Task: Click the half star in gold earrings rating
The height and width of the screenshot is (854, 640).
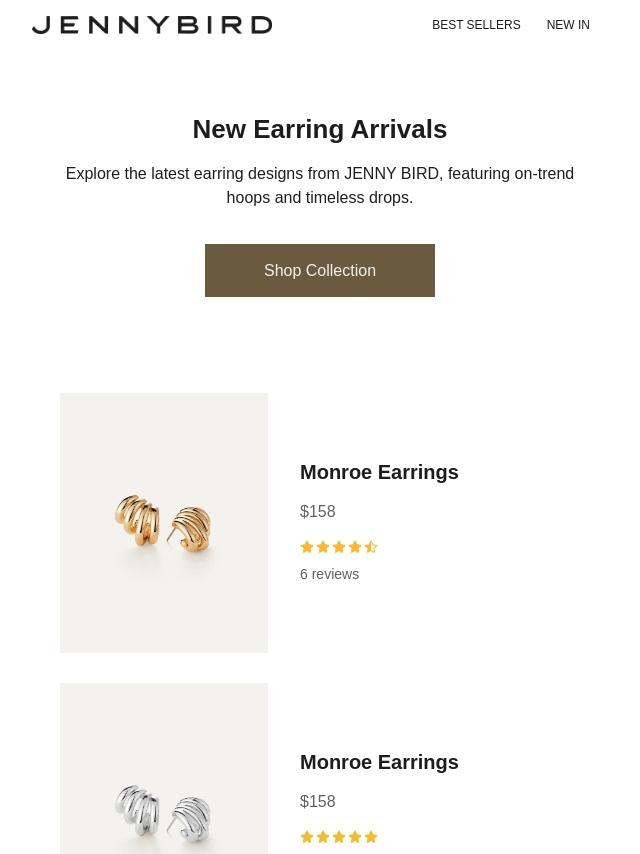Action: coord(371,547)
